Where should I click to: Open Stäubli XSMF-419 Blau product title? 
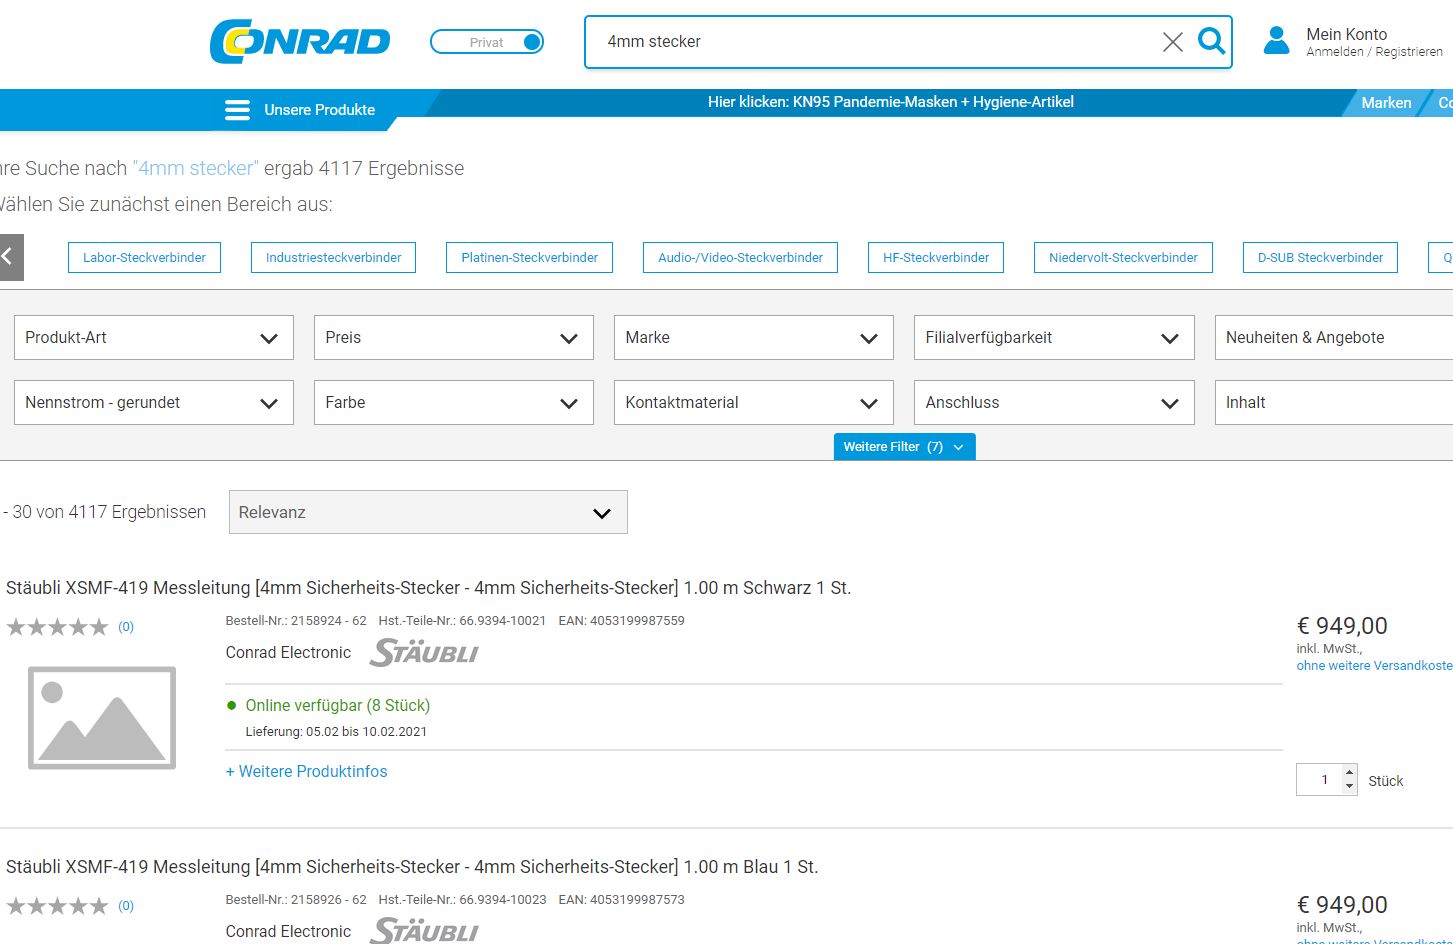pos(412,867)
